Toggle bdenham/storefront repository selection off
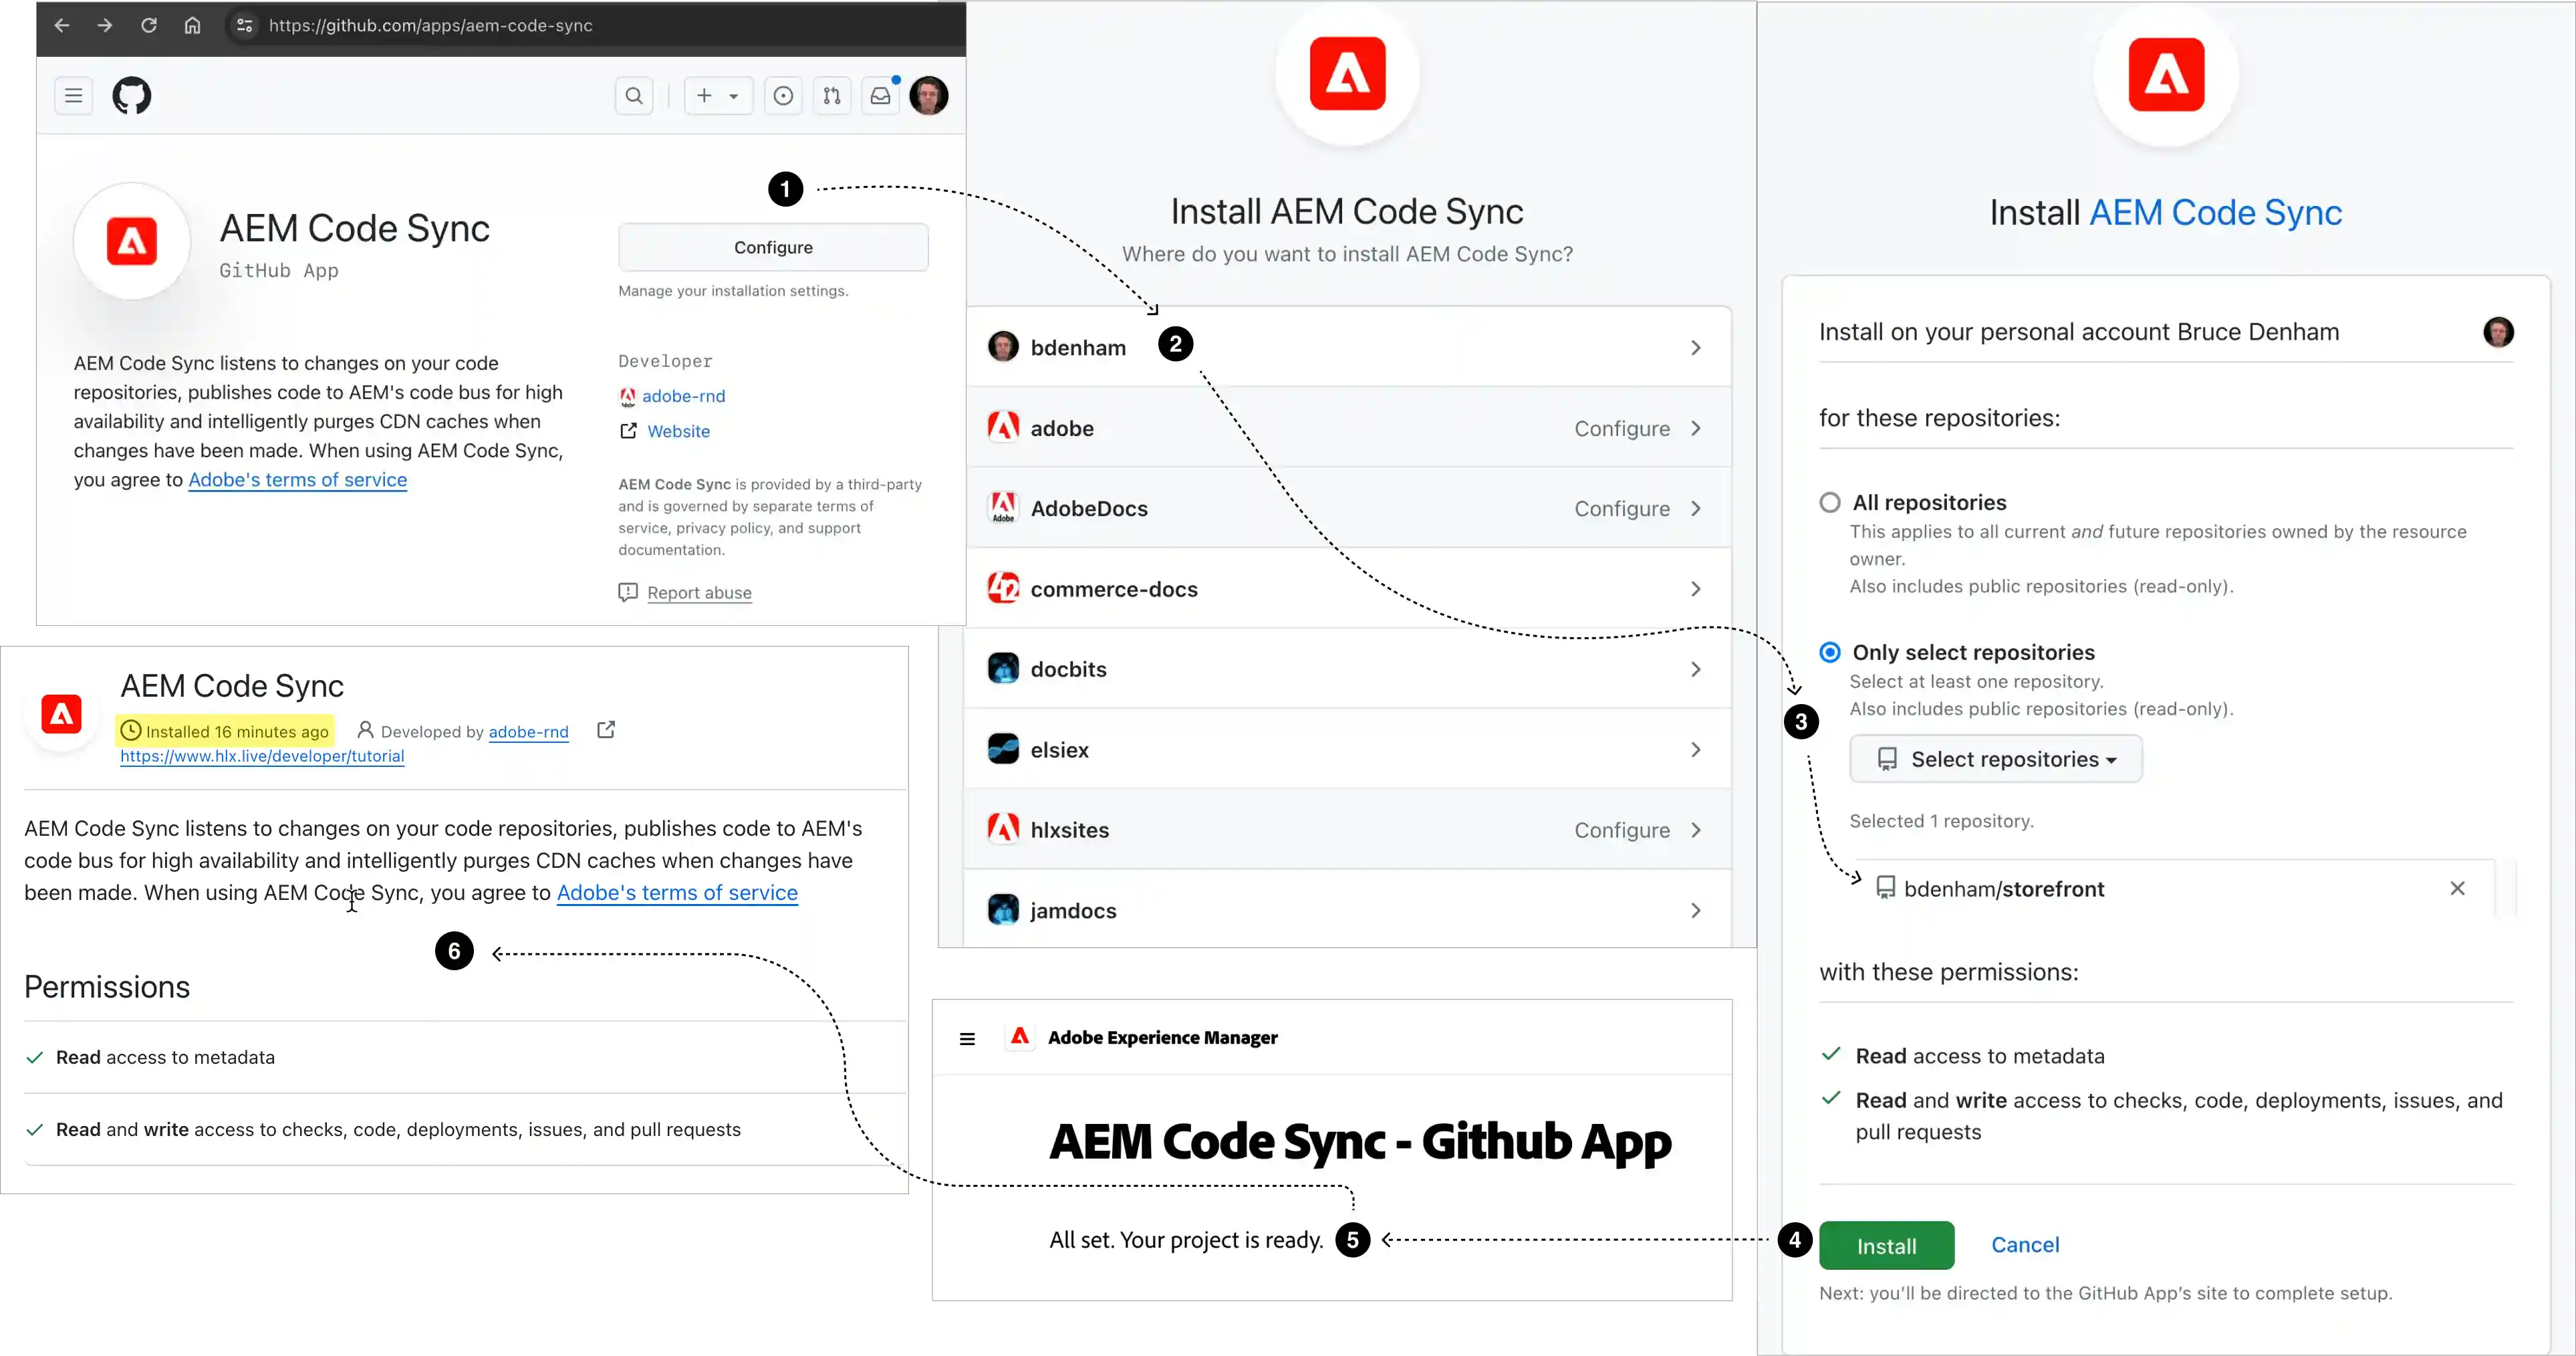The image size is (2576, 1356). pos(2455,887)
